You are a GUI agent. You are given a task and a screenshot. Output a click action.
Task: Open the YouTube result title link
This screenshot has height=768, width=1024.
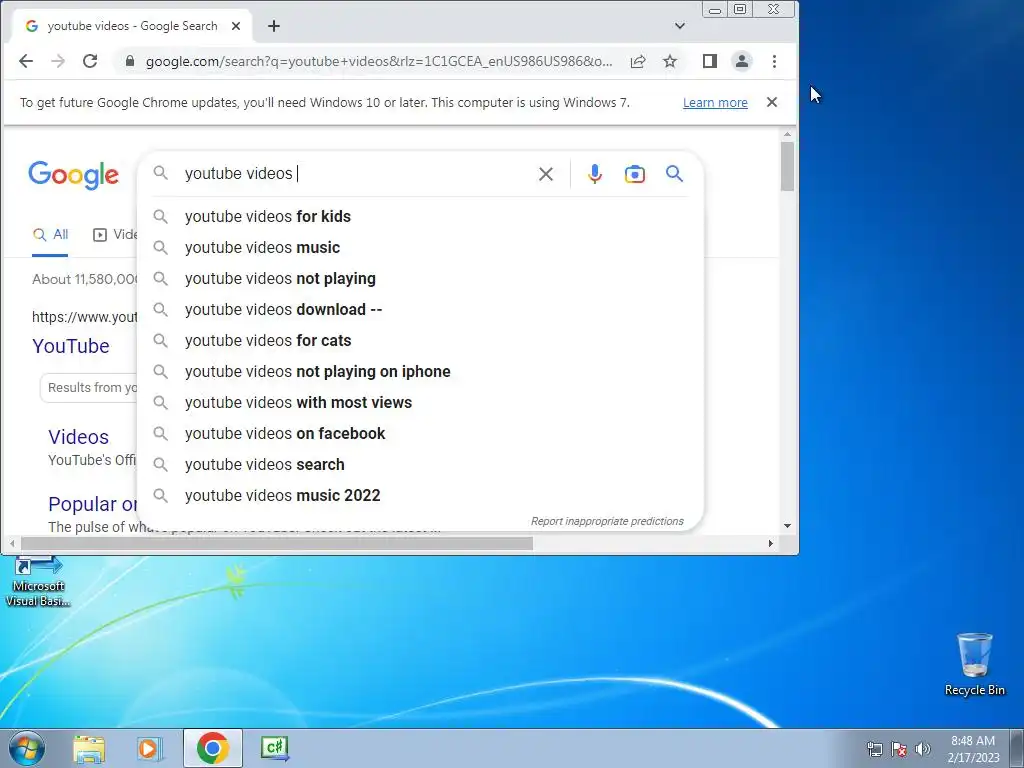click(71, 346)
